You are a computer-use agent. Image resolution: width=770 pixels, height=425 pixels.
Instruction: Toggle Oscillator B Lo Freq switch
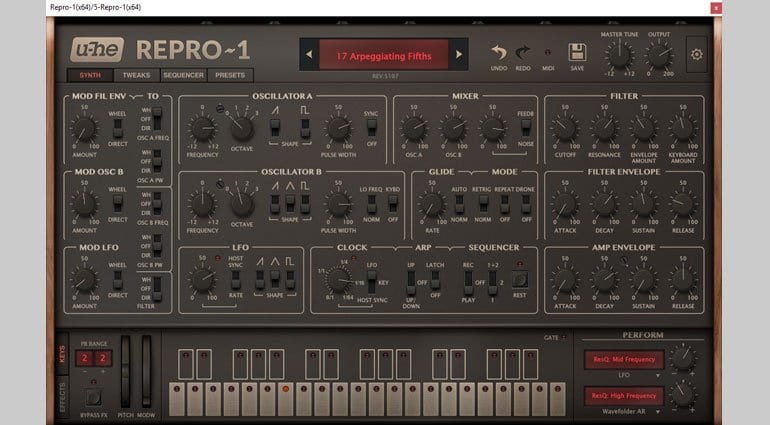click(372, 203)
